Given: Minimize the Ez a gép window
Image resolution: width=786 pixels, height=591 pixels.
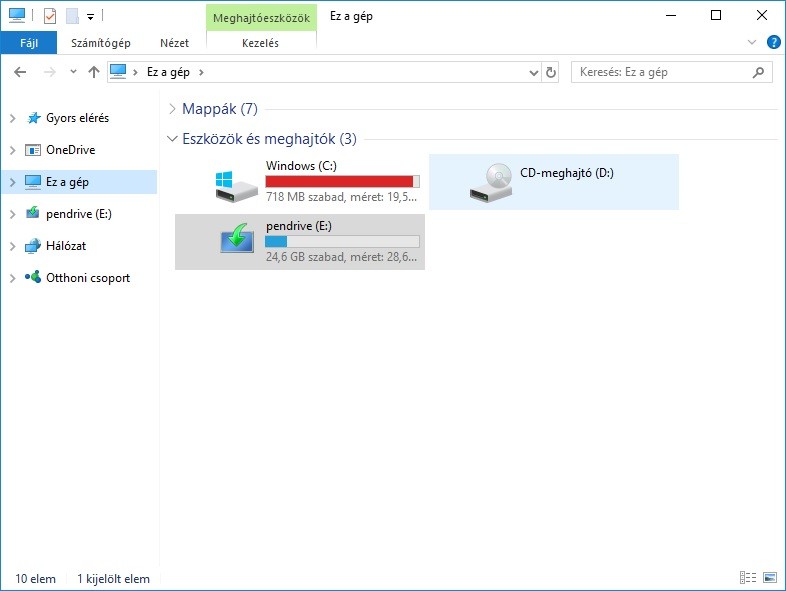Looking at the screenshot, I should pos(671,16).
